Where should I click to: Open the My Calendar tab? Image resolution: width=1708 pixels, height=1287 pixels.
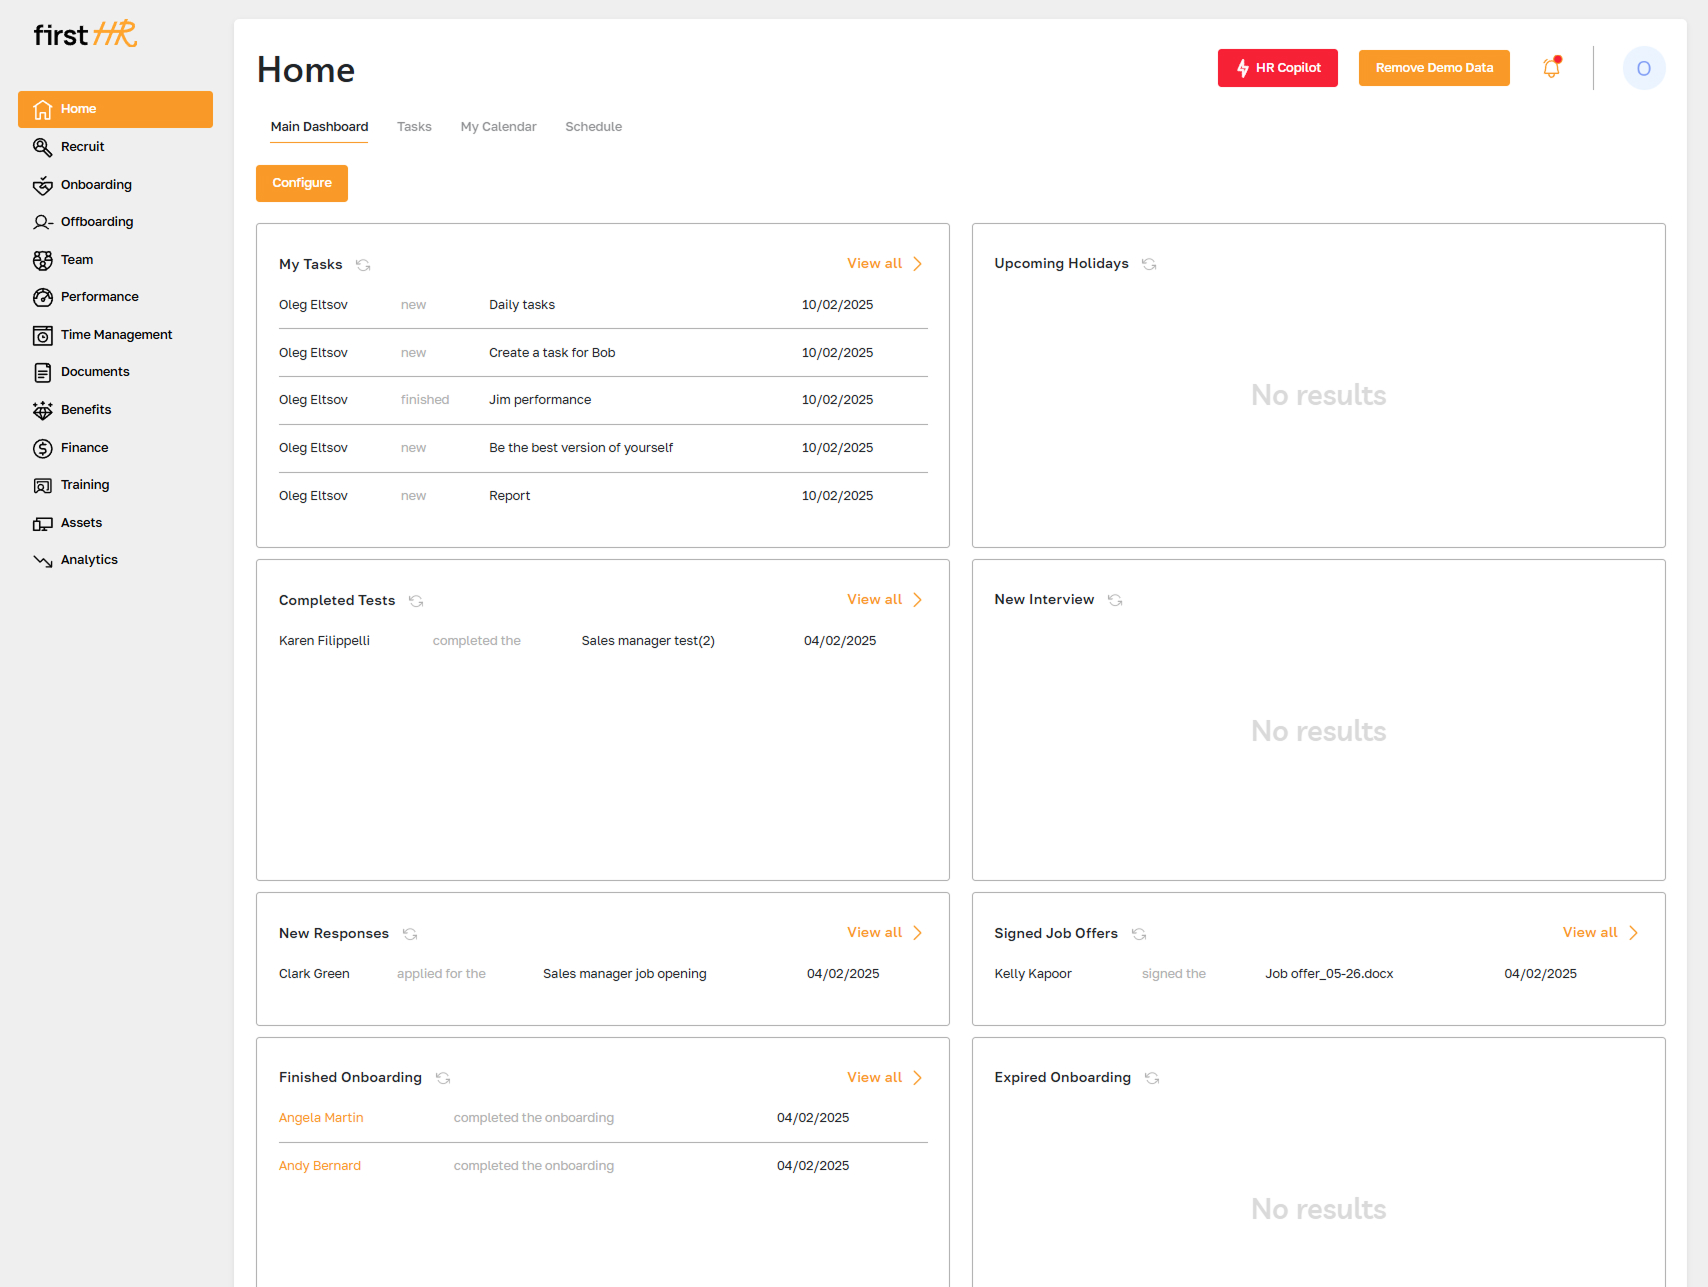pos(498,127)
